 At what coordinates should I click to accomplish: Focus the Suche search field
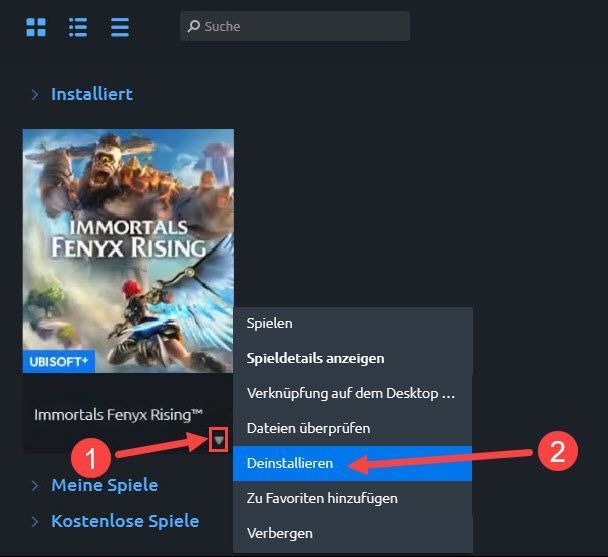click(x=295, y=26)
